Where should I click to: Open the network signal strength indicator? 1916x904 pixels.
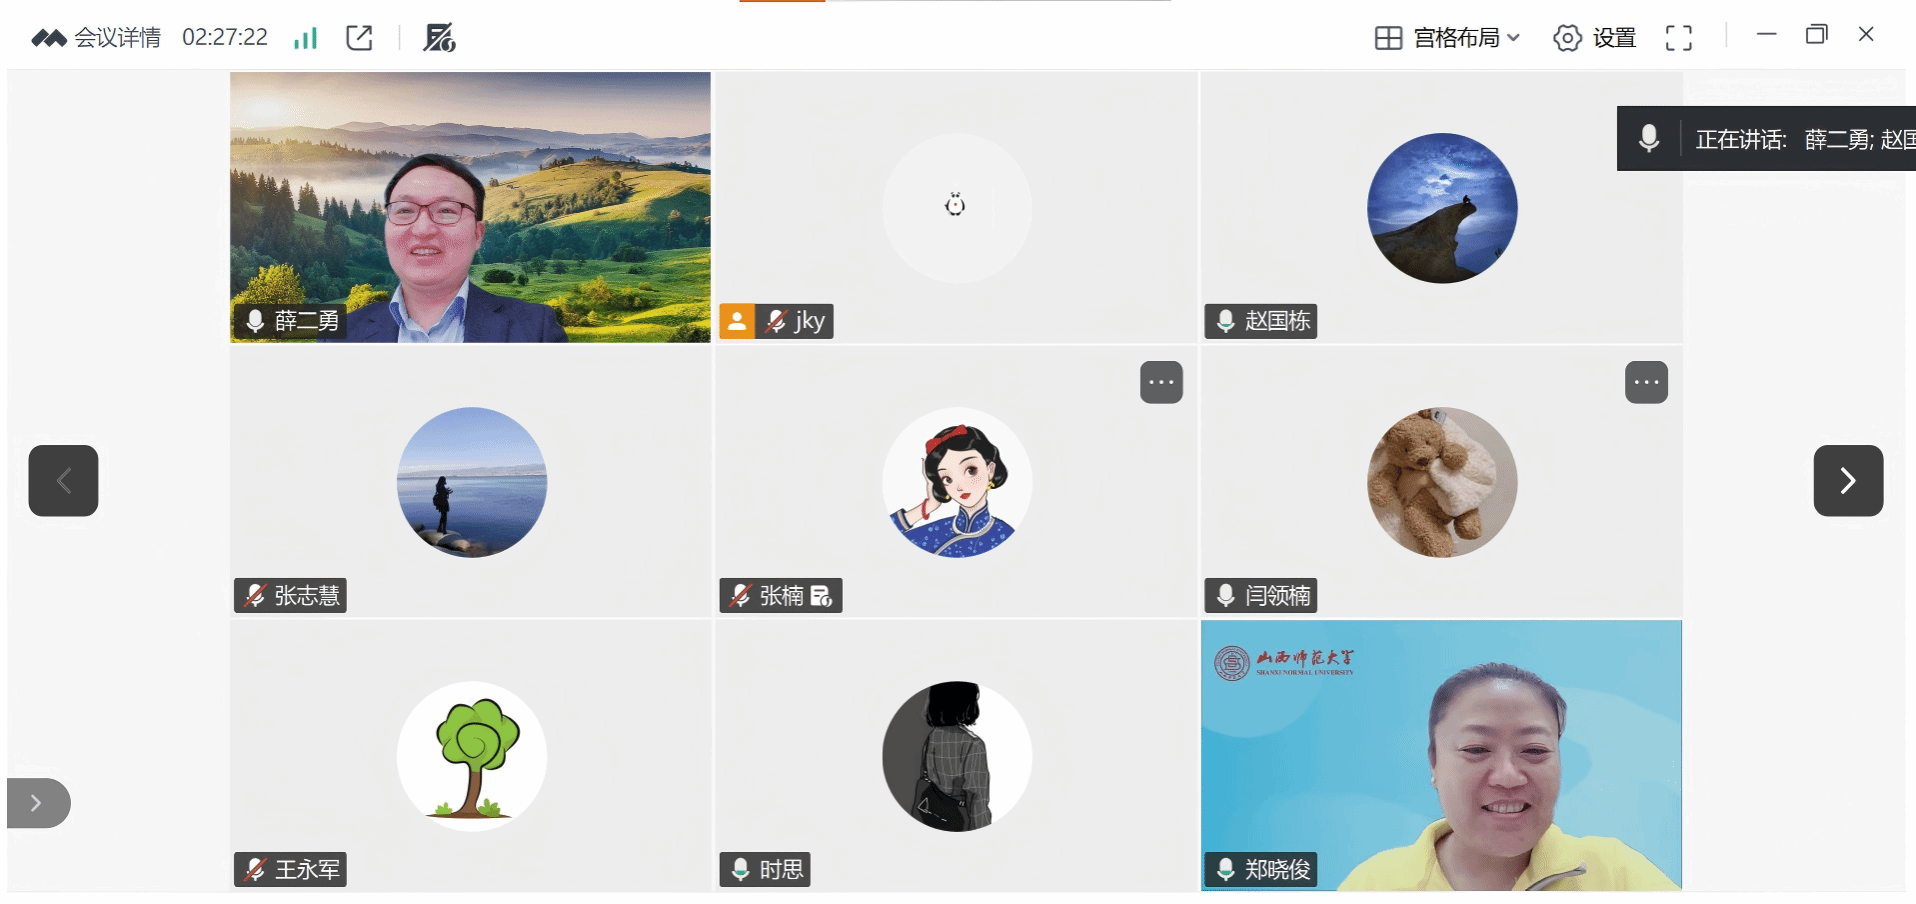(x=305, y=38)
